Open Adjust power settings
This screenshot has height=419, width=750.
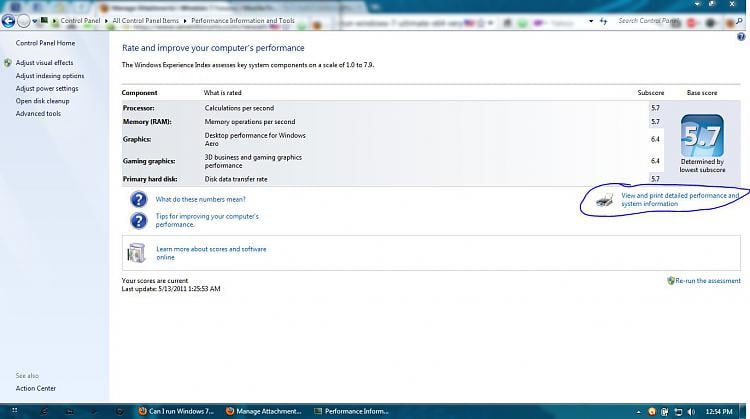pos(47,88)
